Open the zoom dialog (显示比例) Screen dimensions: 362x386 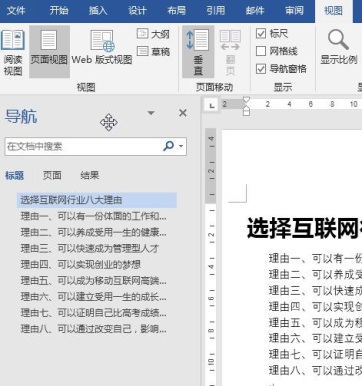(338, 47)
